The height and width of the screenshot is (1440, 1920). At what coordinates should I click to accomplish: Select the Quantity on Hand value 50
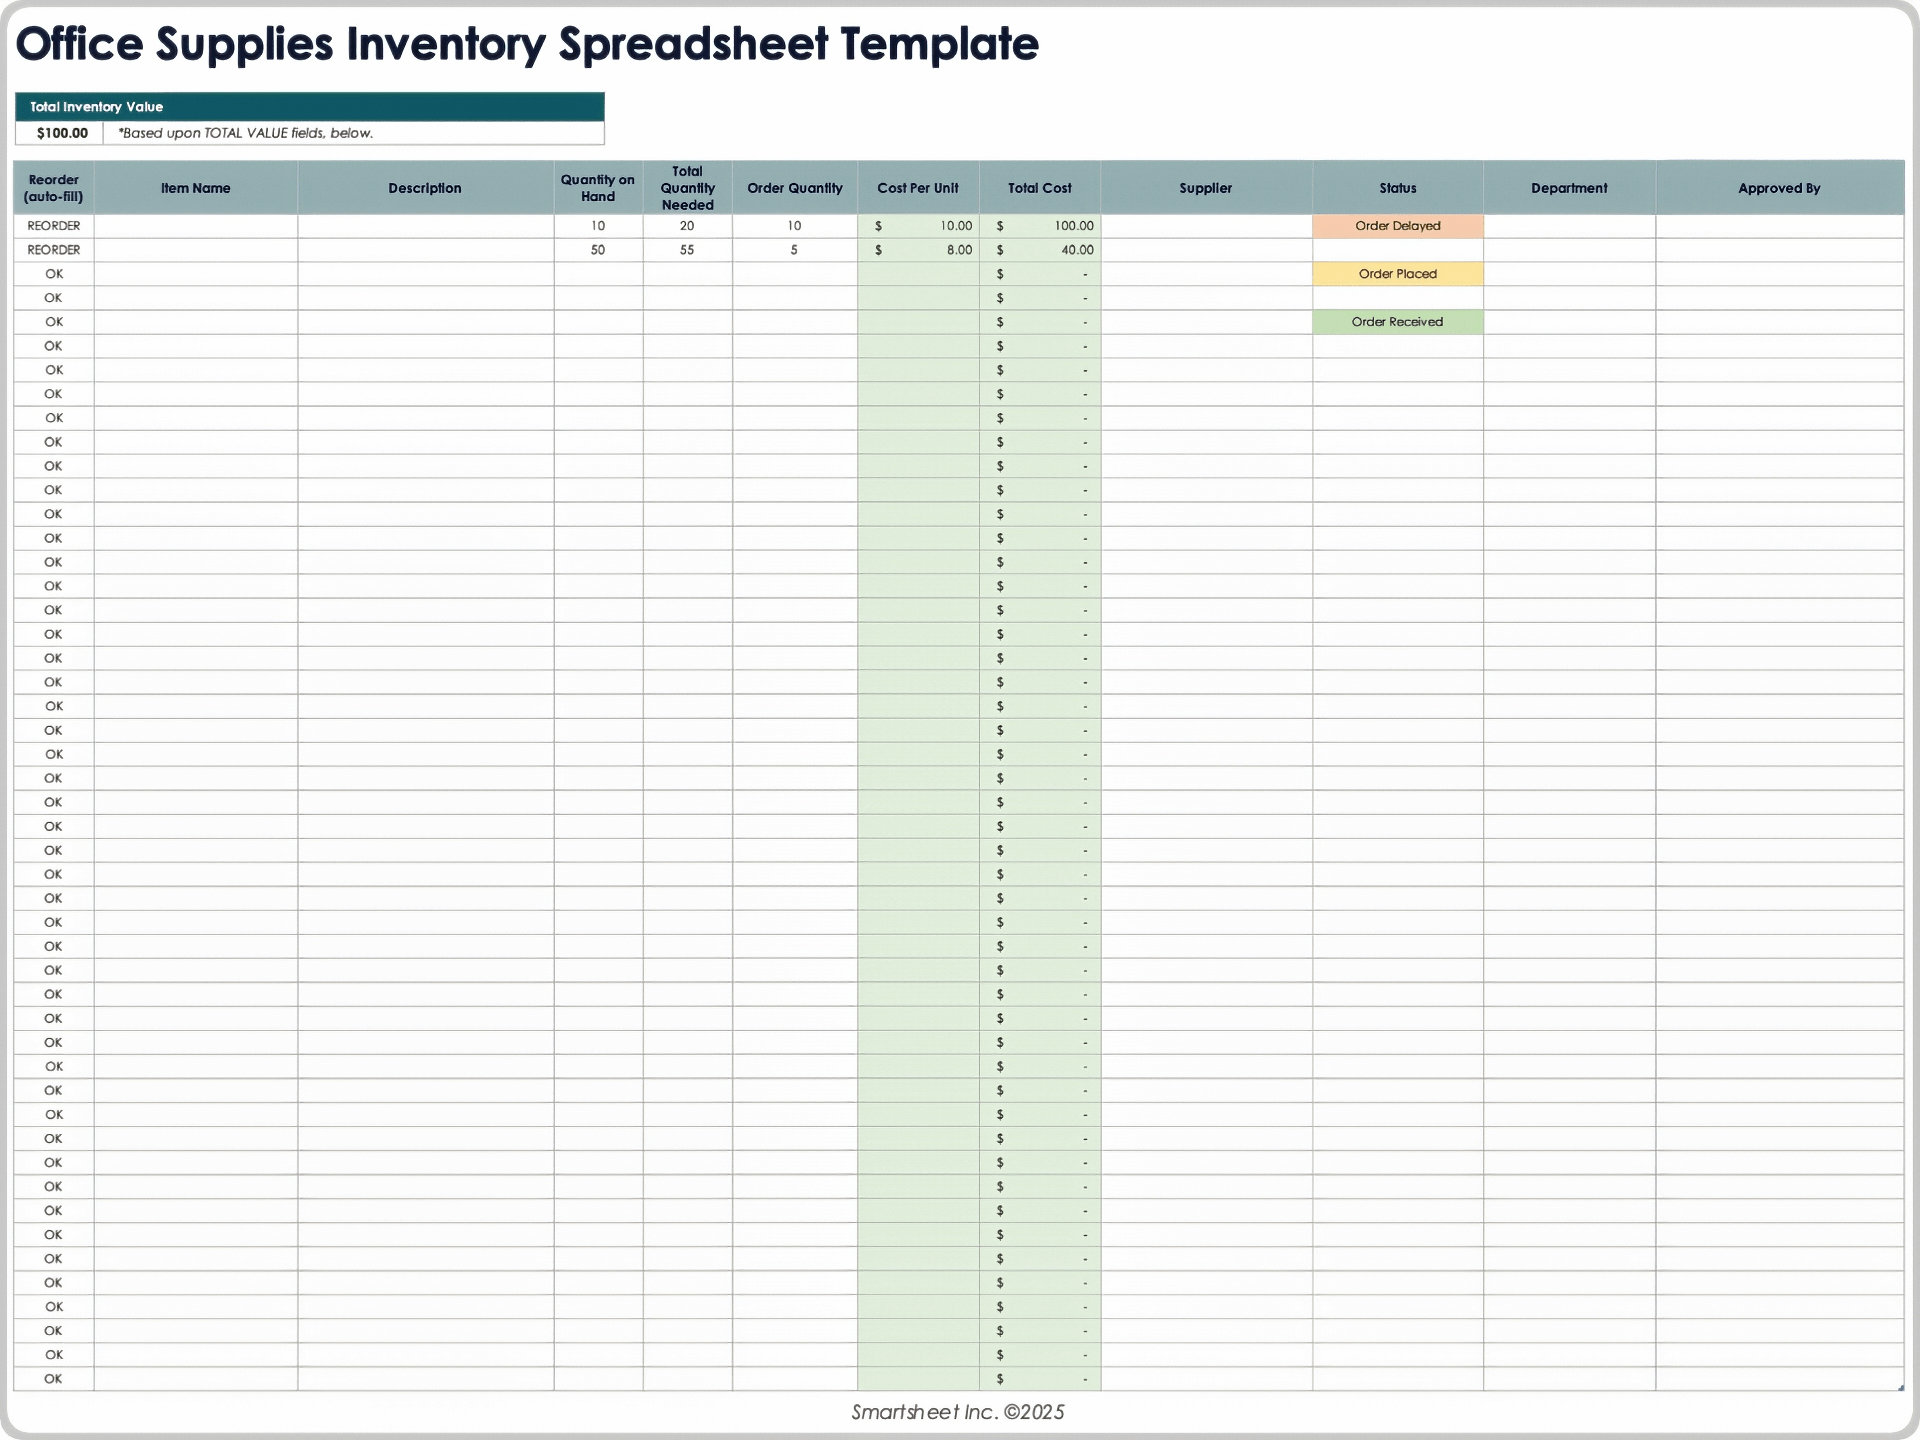point(598,250)
